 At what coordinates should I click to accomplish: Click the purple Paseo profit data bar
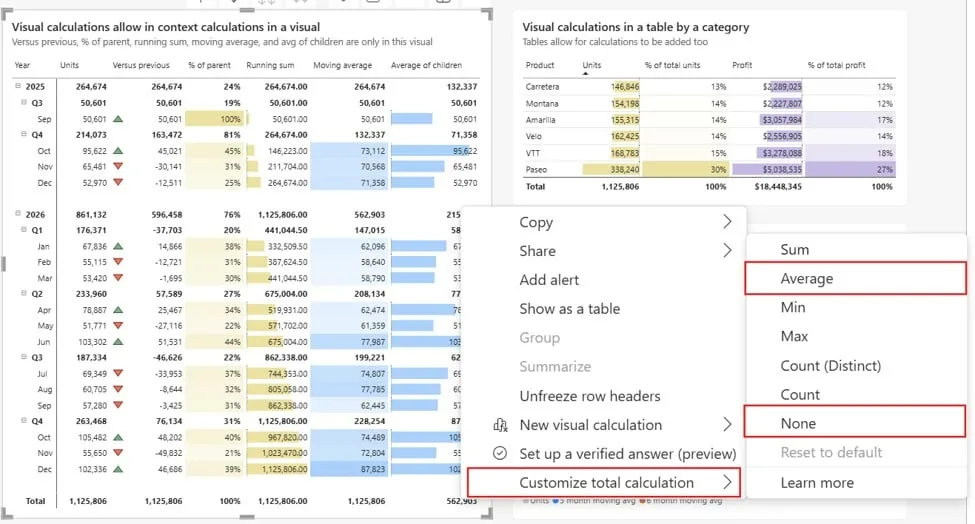click(767, 169)
